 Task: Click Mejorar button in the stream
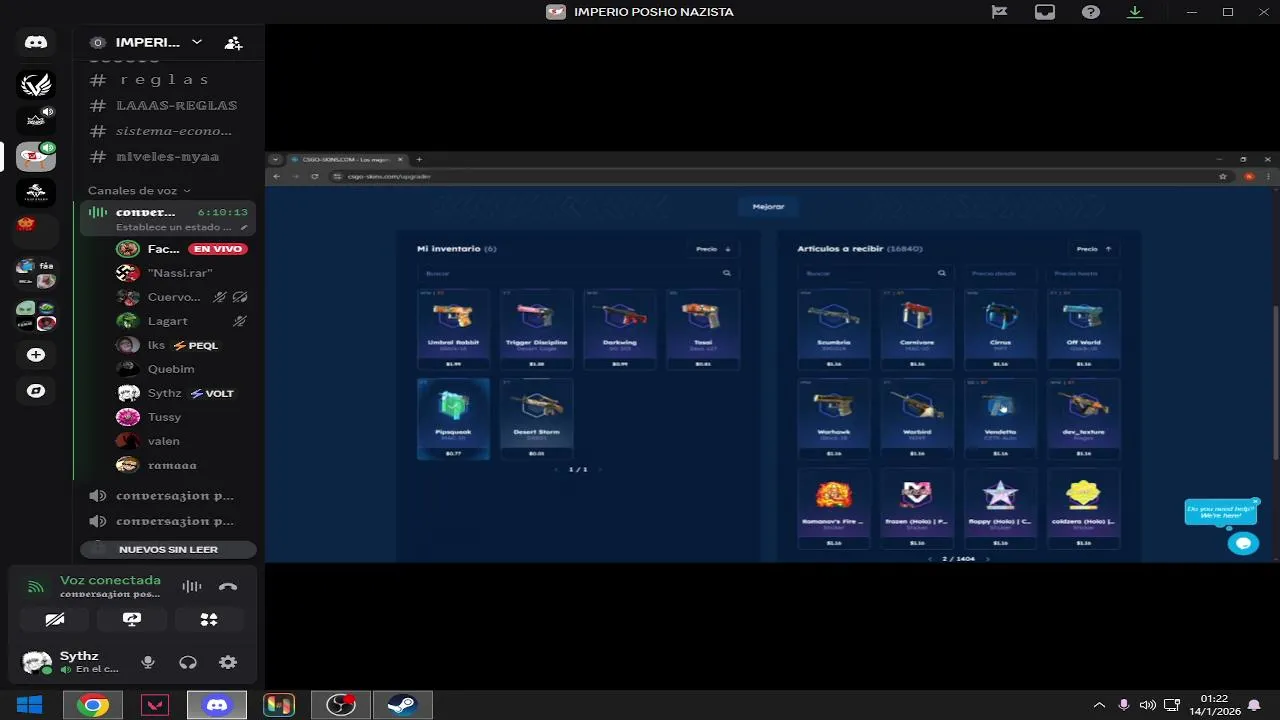768,207
